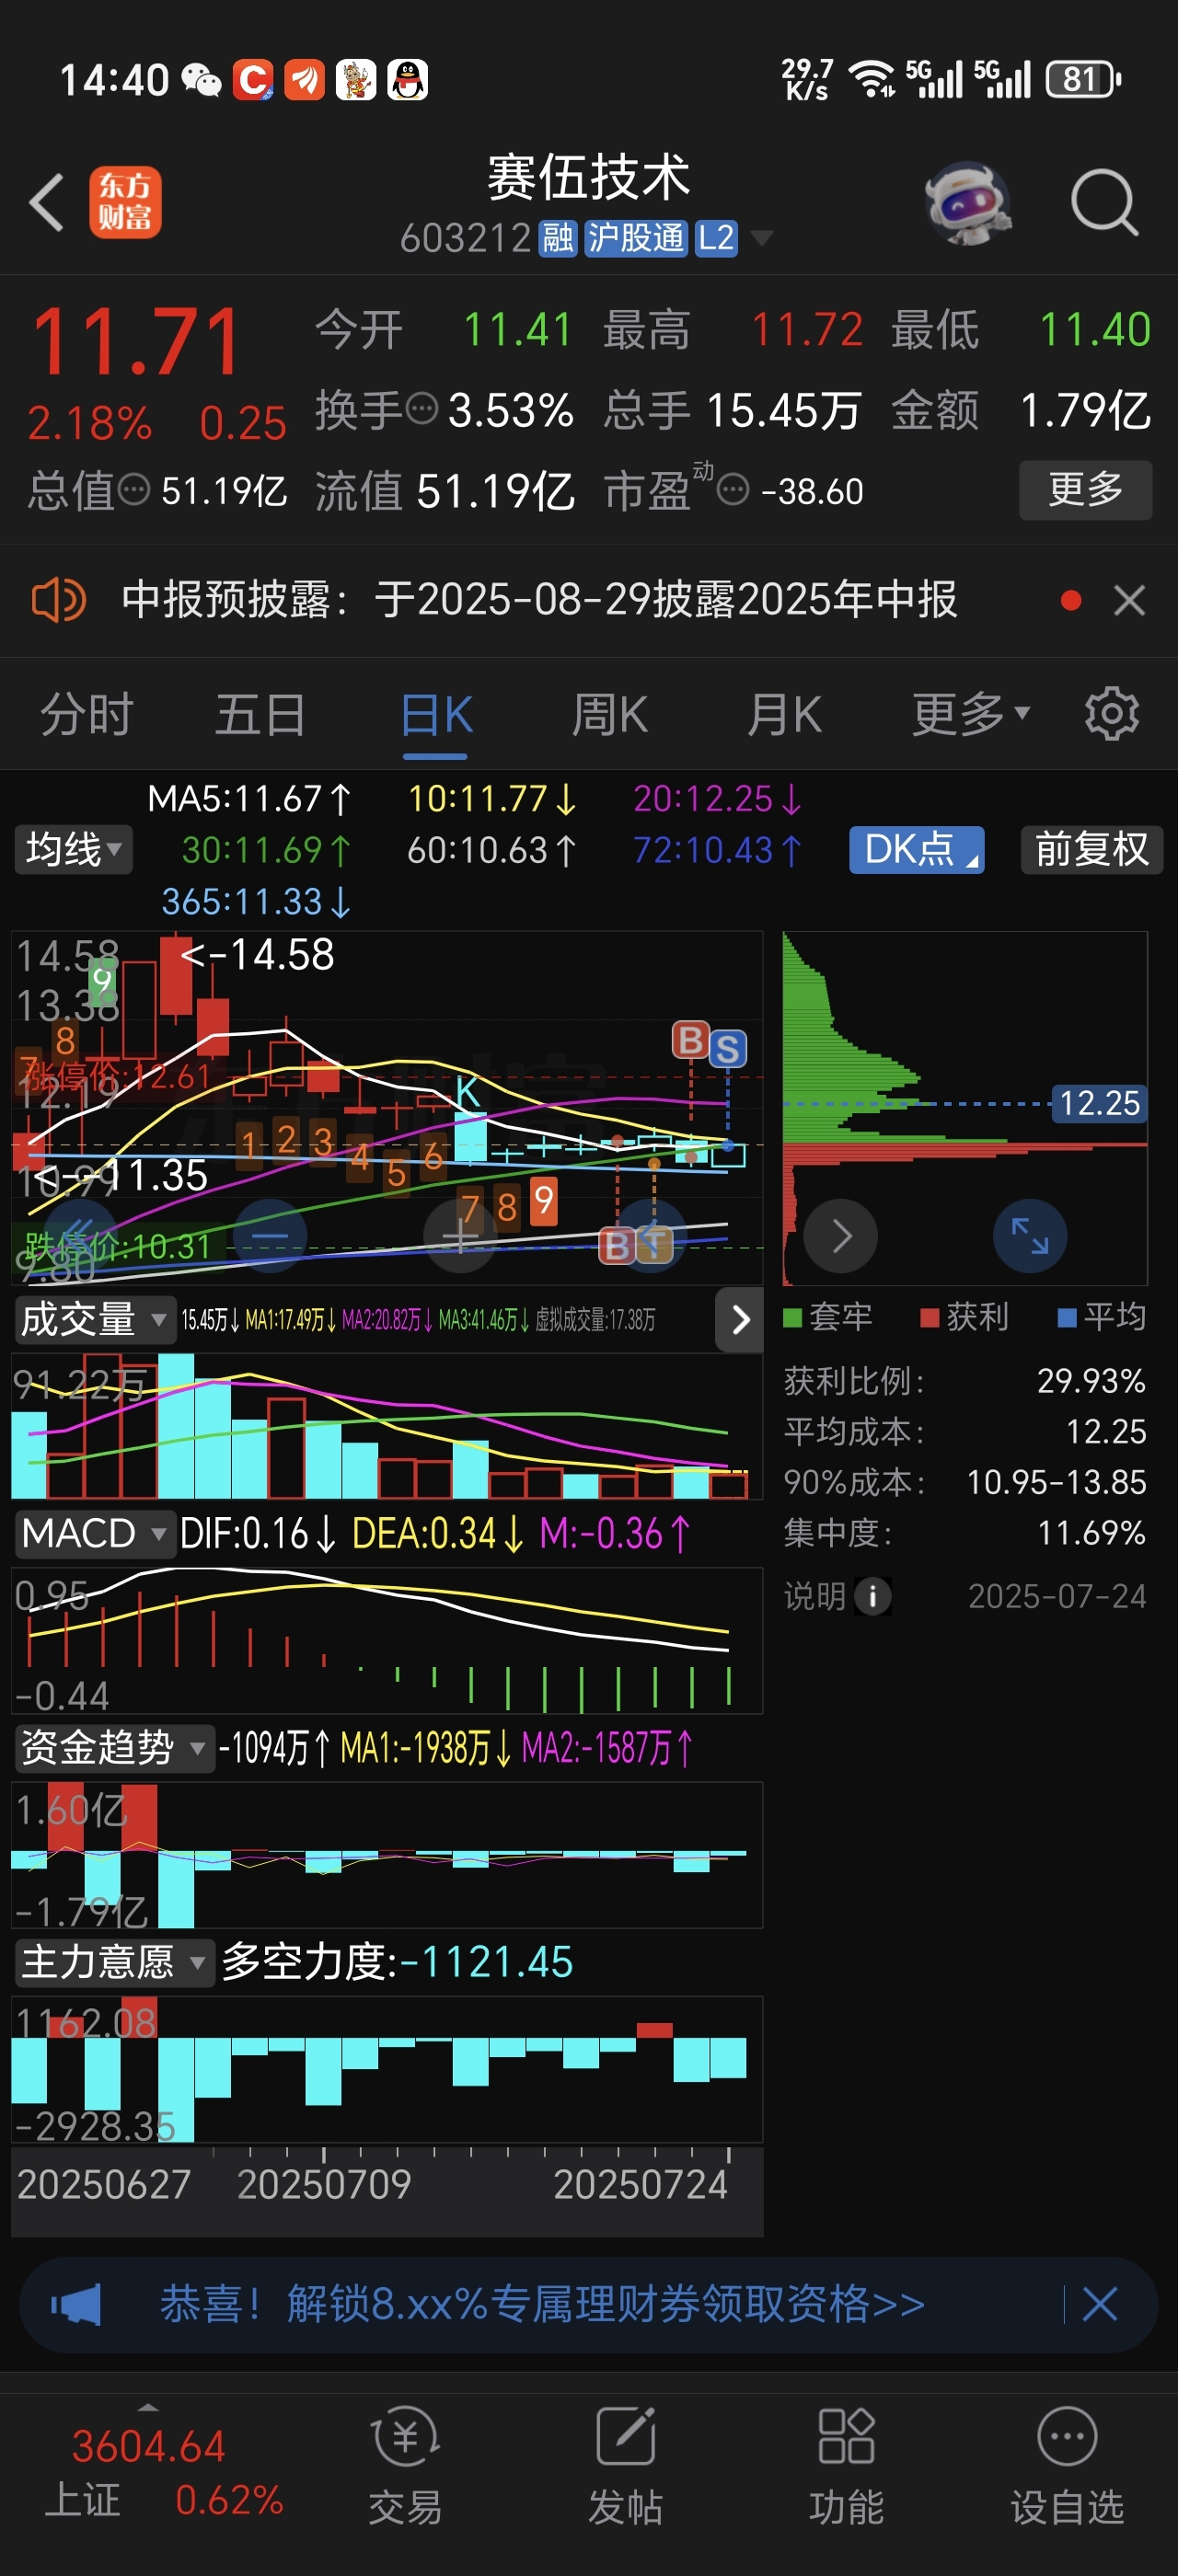The image size is (1178, 2576).
Task: Tap the green 套牢 legend item
Action: coord(827,1316)
